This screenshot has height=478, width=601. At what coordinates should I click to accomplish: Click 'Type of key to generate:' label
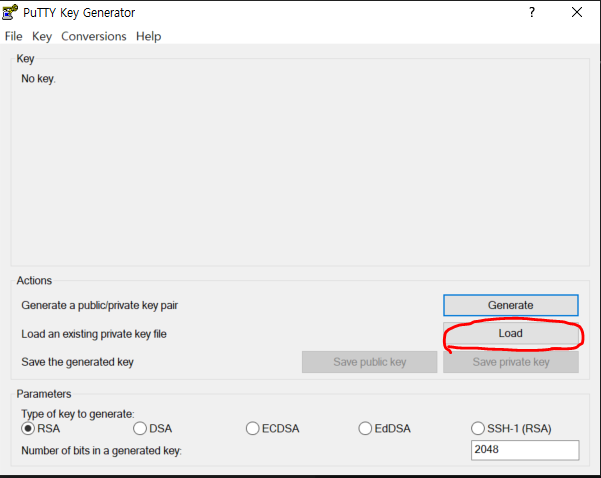click(78, 414)
